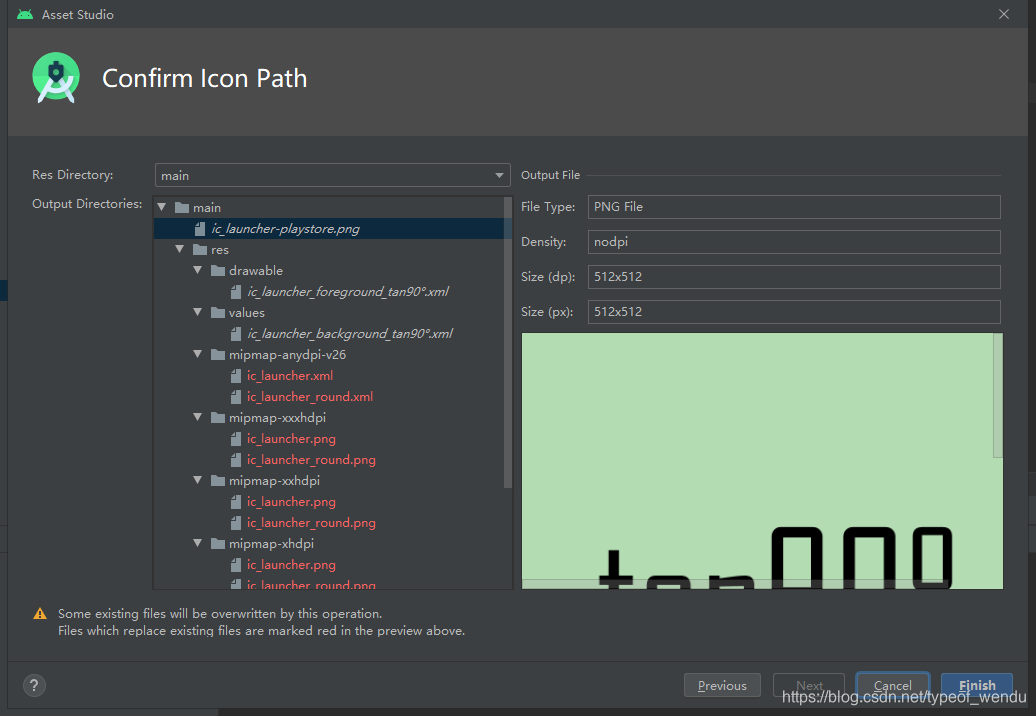Select ic_launcher_foreground_tan90°.xml file
Image resolution: width=1036 pixels, height=716 pixels.
coord(348,291)
